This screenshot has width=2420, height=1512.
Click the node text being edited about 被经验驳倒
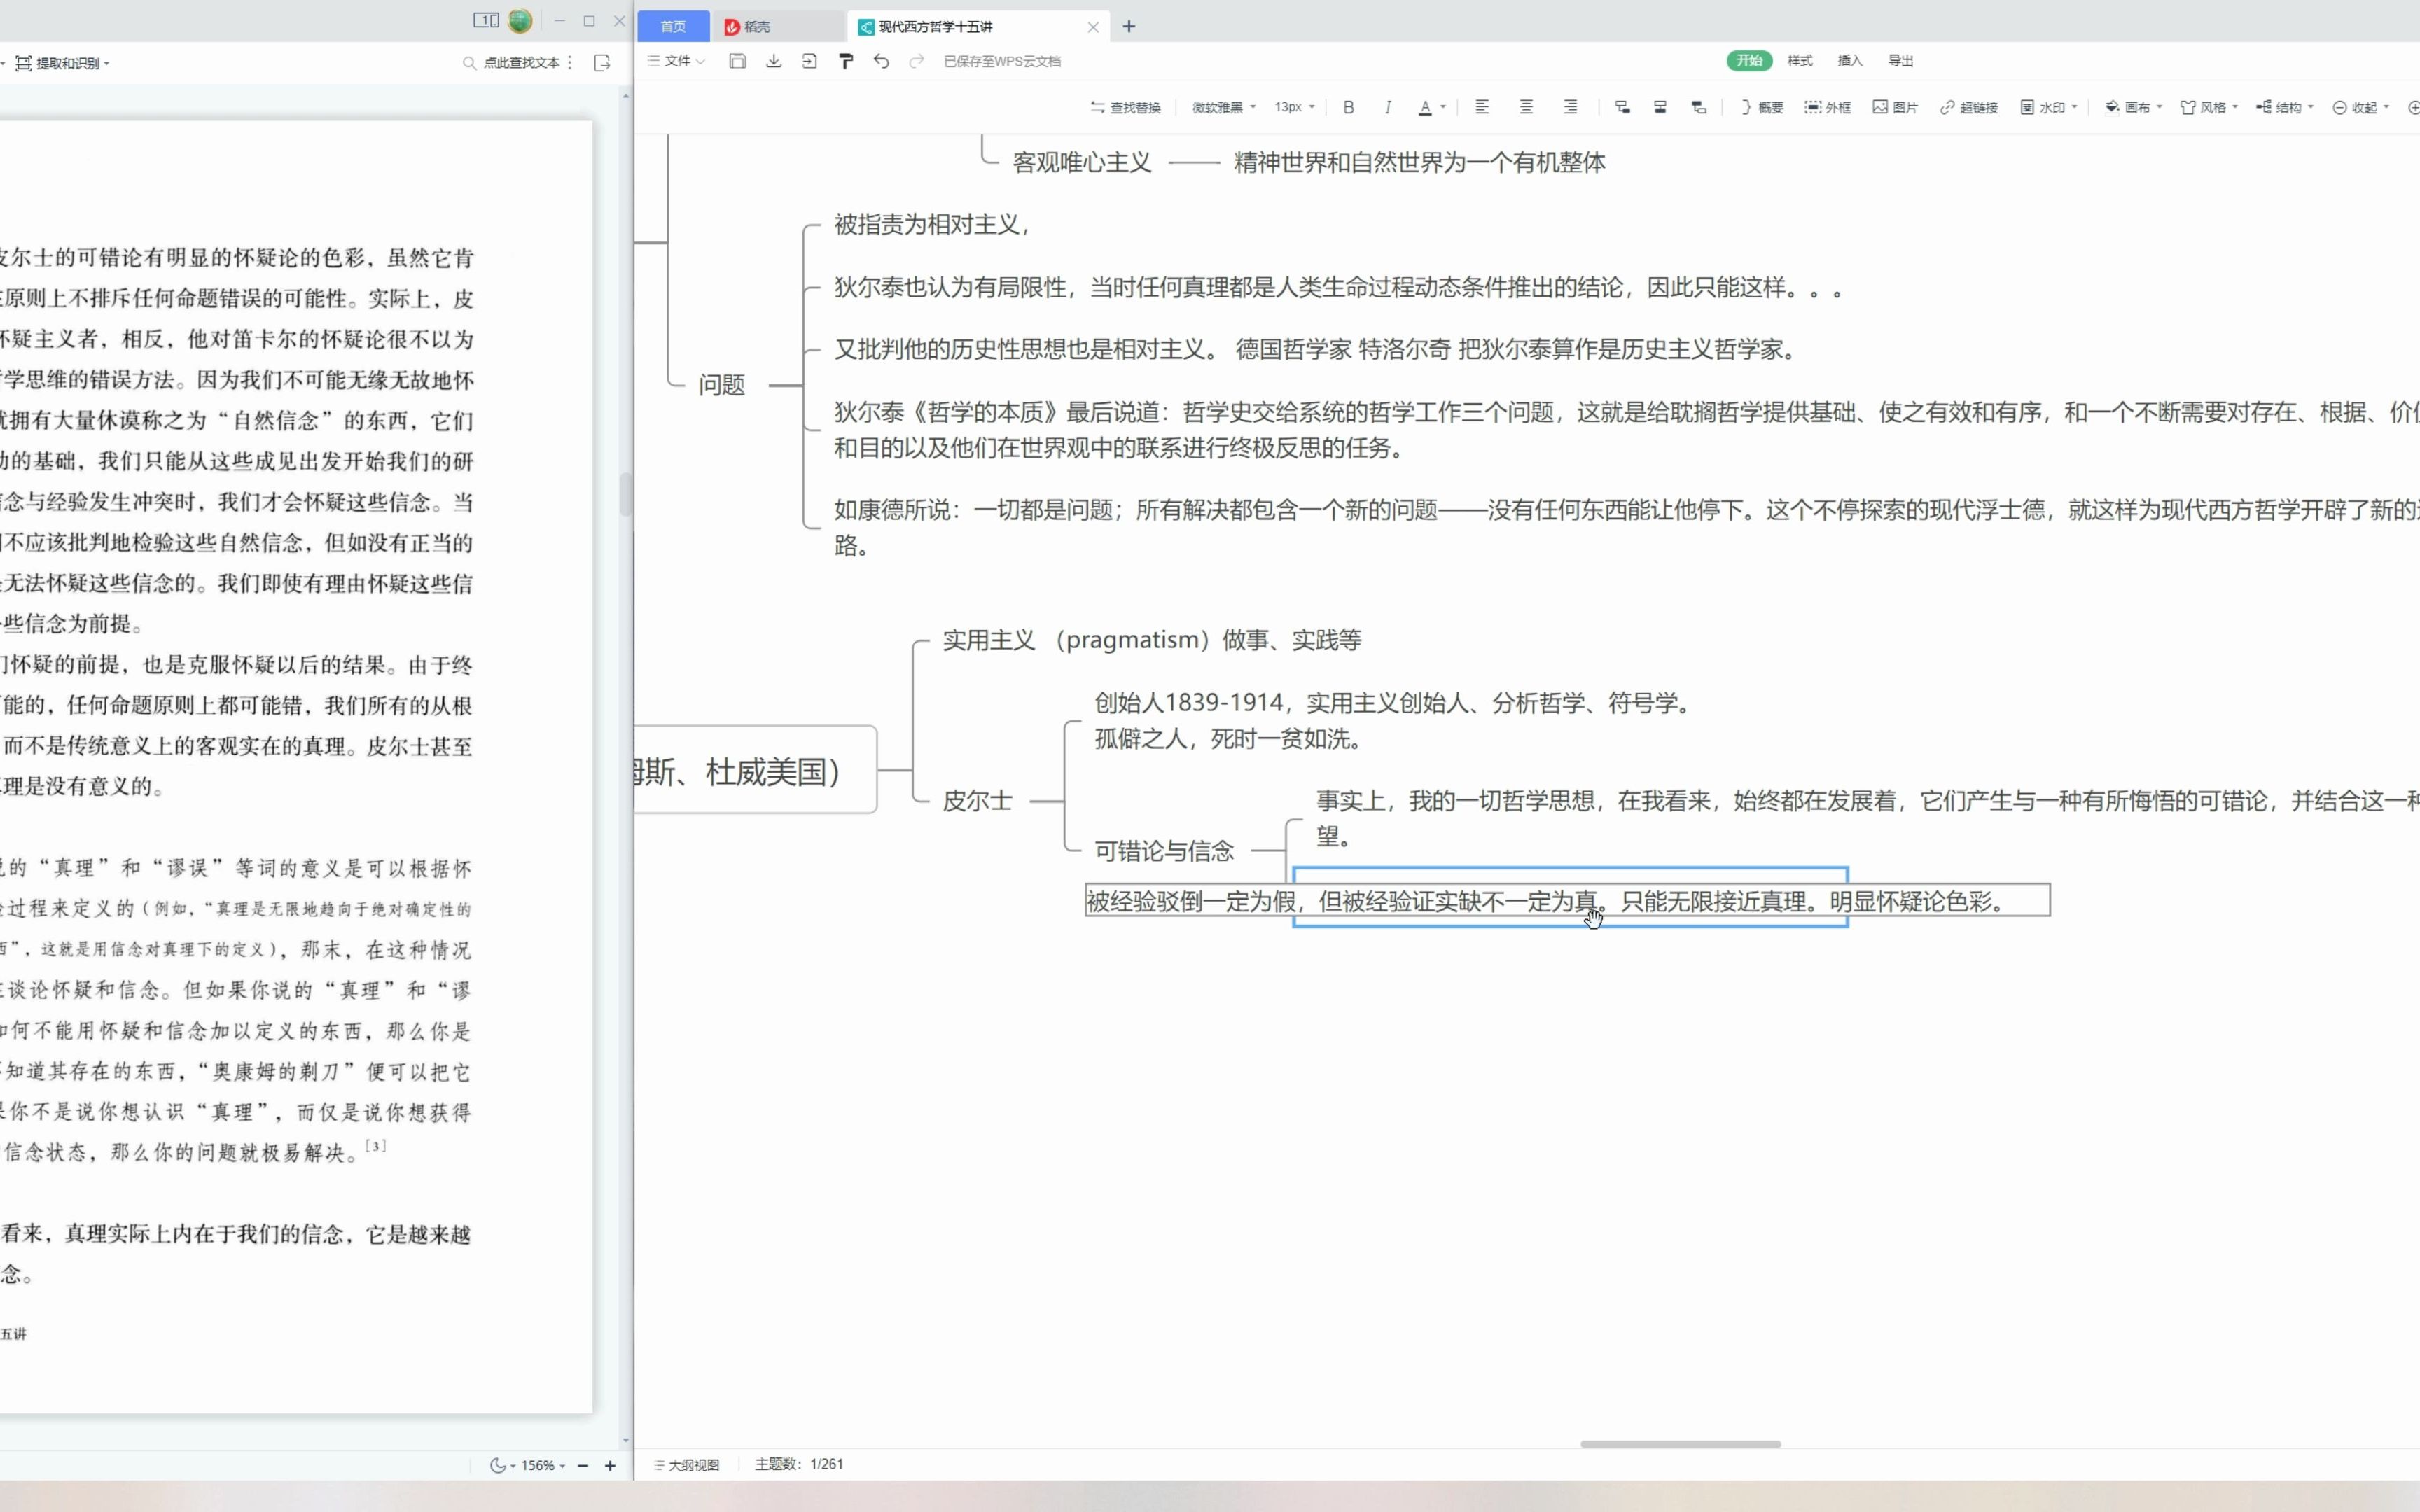[x=1567, y=901]
